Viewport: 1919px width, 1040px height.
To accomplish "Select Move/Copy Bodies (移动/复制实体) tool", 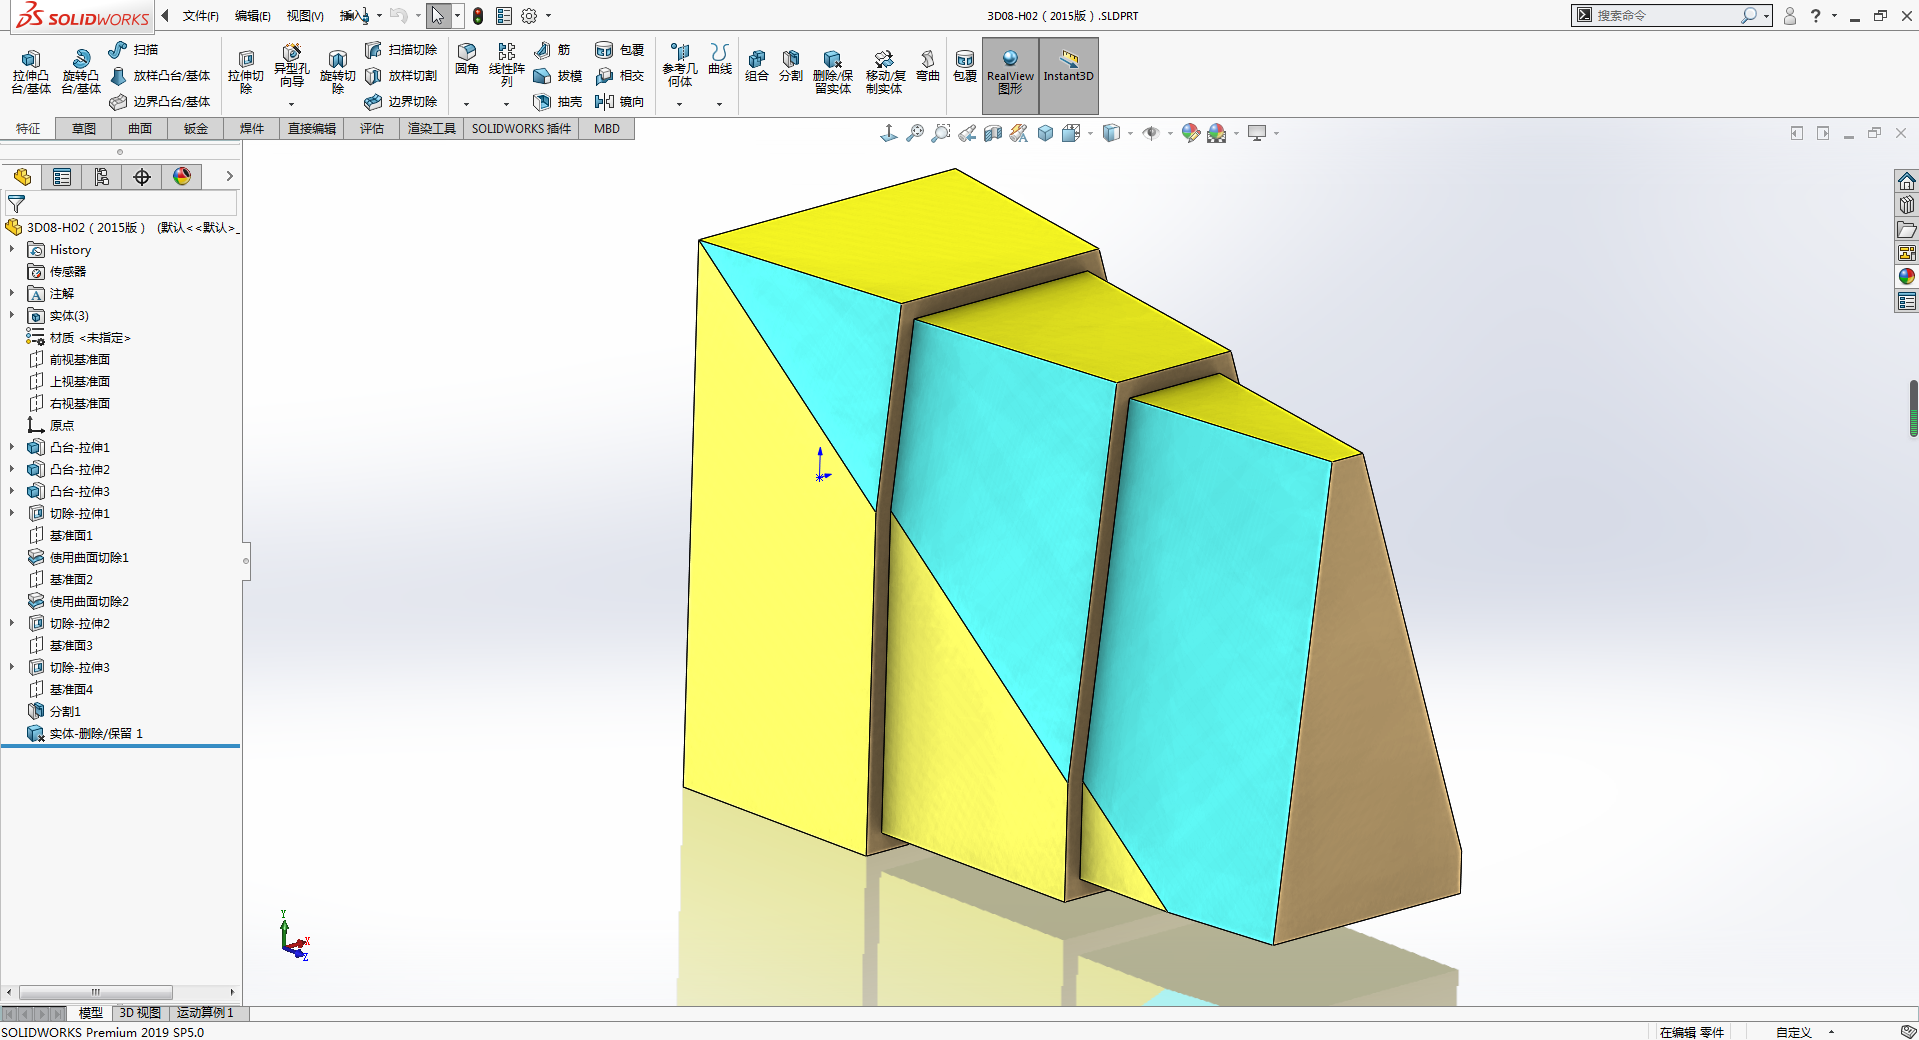I will click(885, 71).
